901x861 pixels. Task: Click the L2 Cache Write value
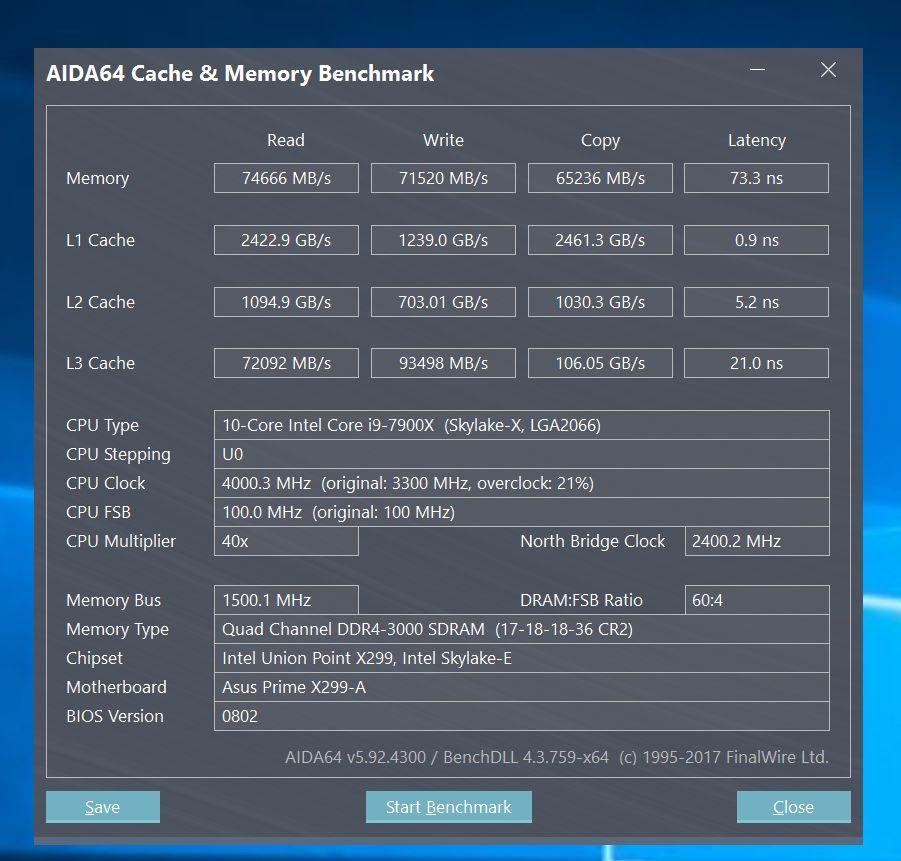click(x=443, y=302)
